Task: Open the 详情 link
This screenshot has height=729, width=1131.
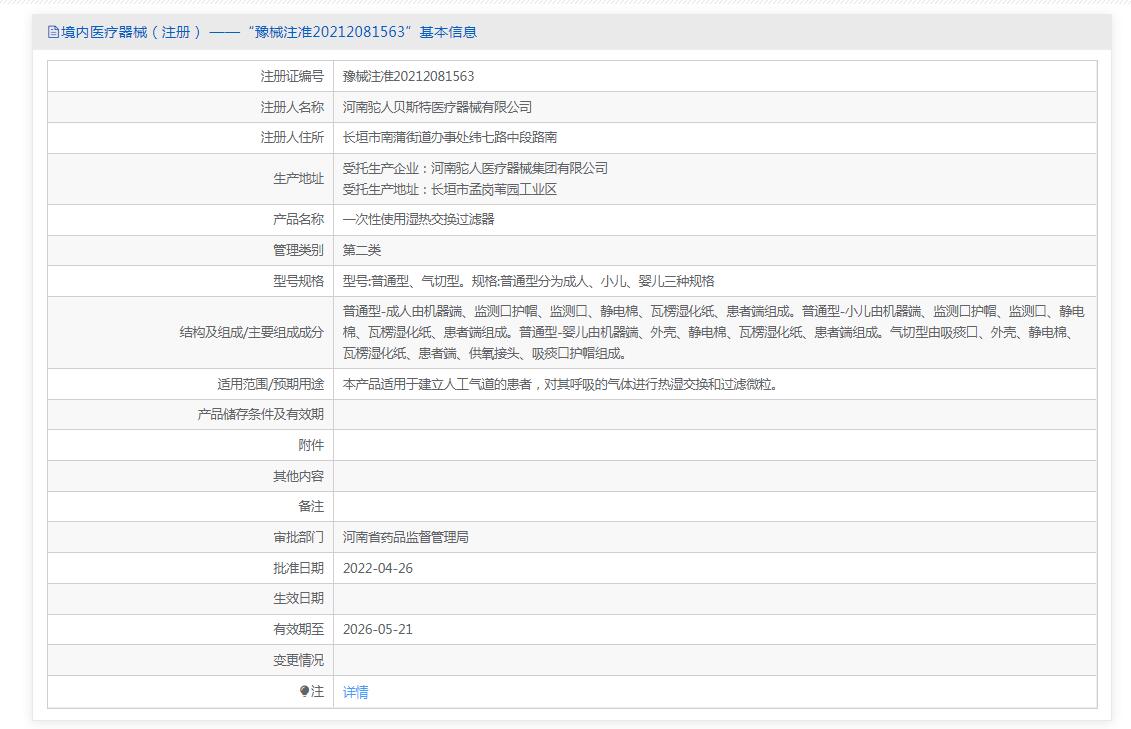Action: [355, 692]
